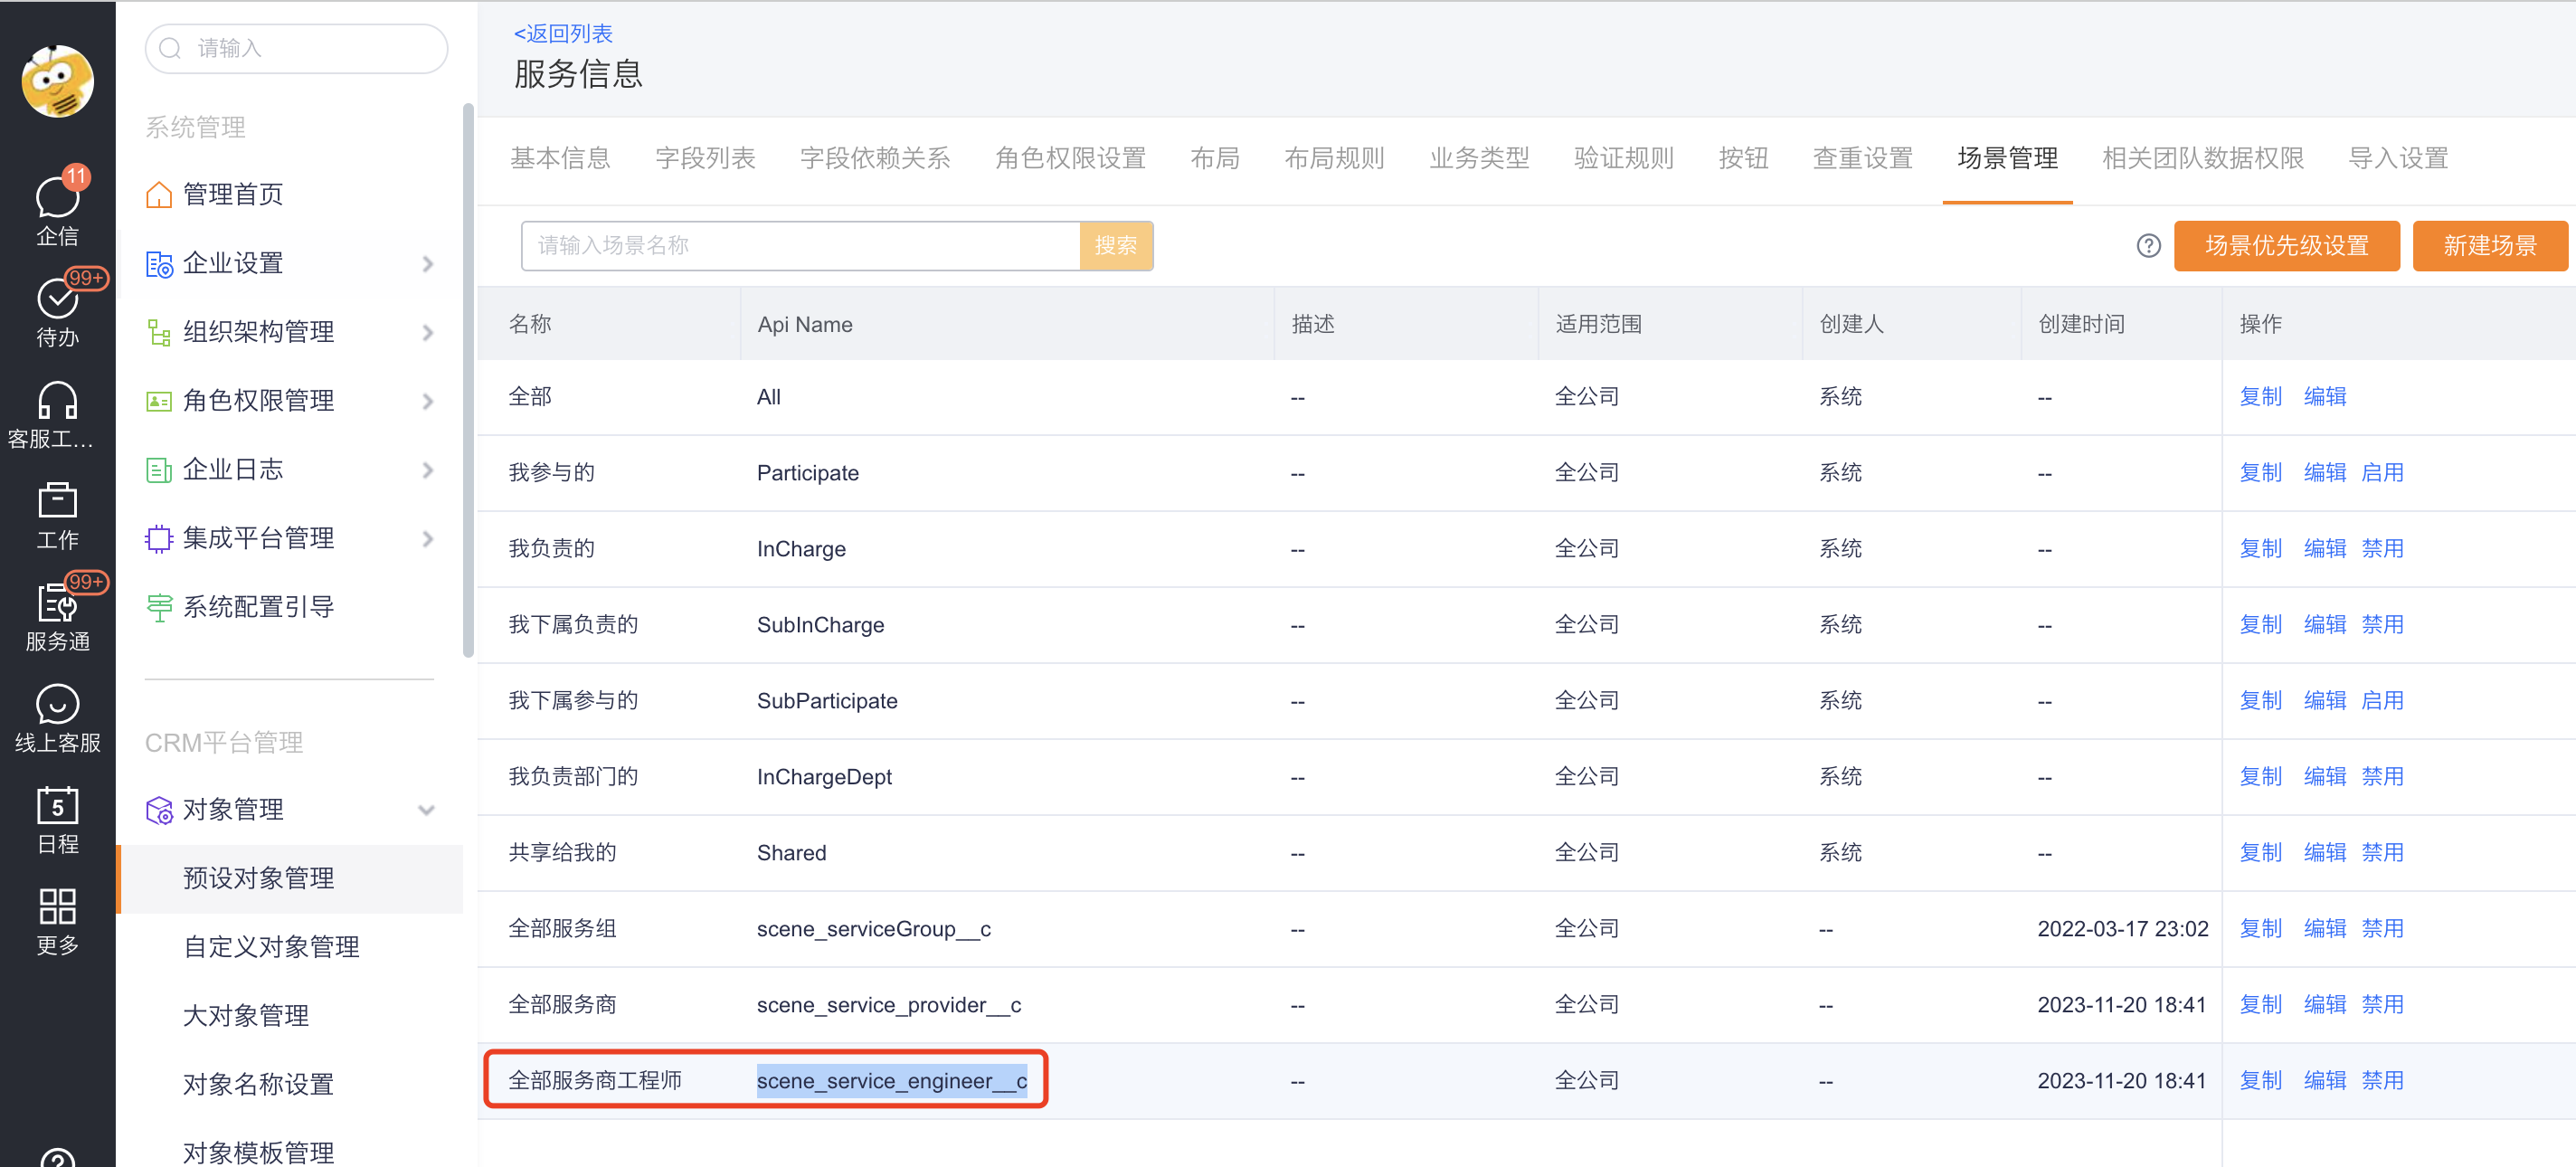Screen dimensions: 2576x1167
Task: Click 禁用 for the 我负责的 row
Action: click(x=2382, y=549)
